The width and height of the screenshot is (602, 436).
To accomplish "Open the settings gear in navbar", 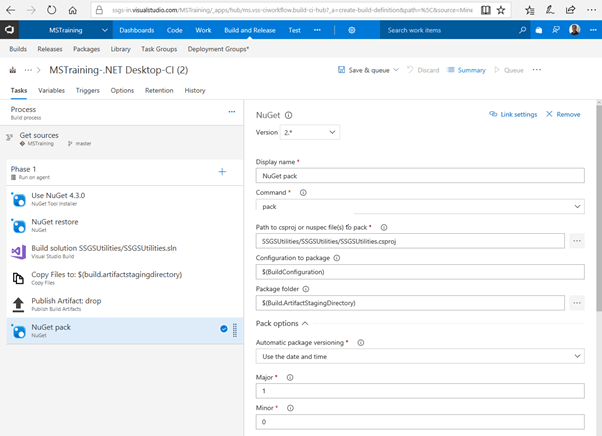I will [x=352, y=30].
